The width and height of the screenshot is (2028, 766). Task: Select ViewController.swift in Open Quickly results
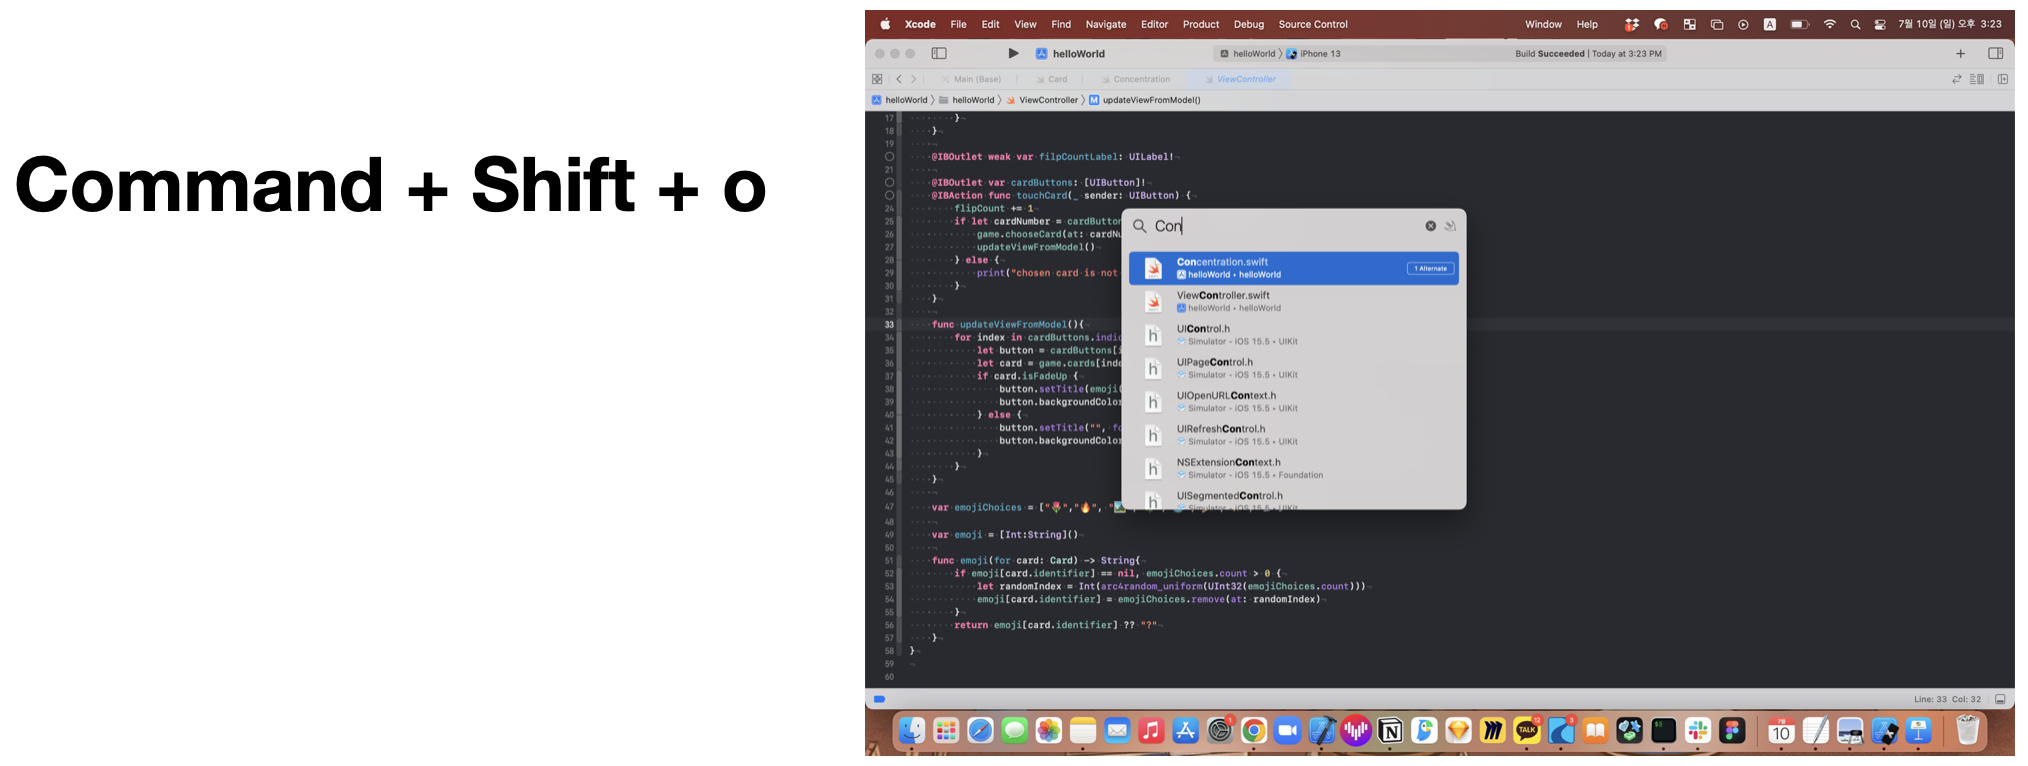coord(1293,301)
